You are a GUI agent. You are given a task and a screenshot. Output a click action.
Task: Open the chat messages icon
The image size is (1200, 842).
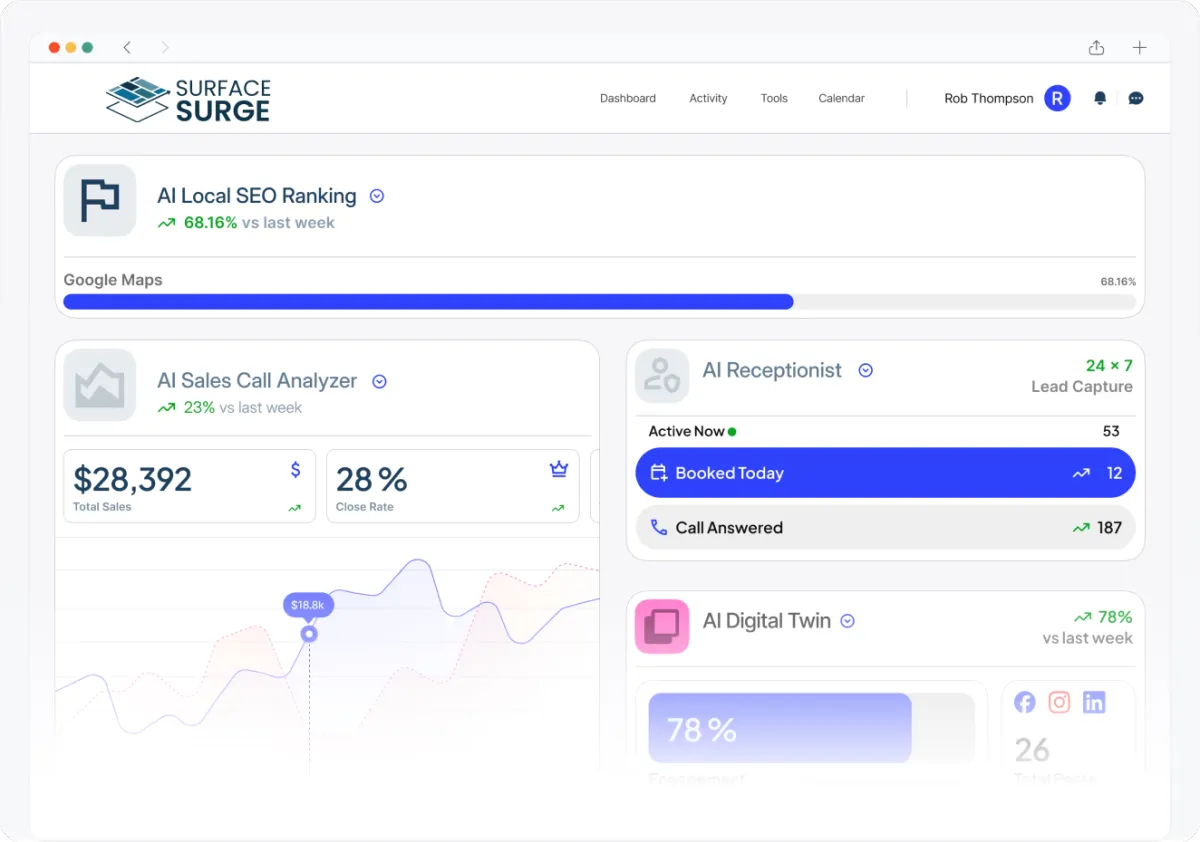(1136, 98)
